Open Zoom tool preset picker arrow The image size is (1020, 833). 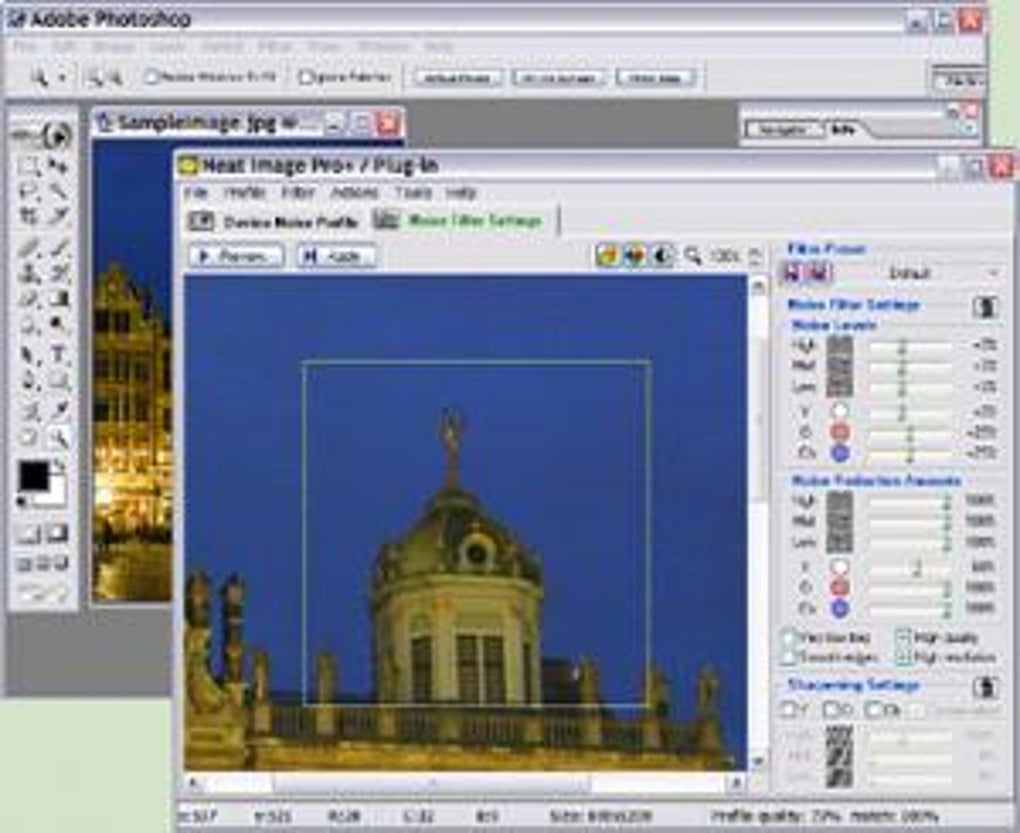point(62,78)
